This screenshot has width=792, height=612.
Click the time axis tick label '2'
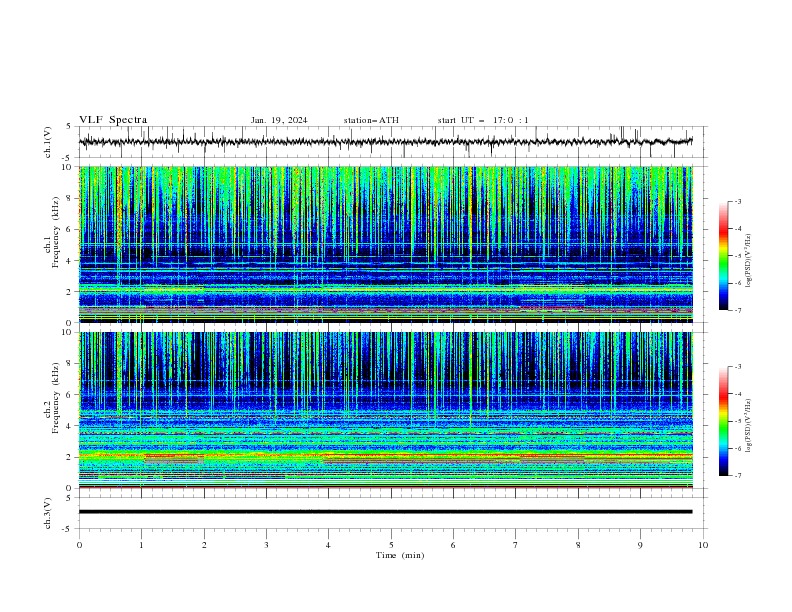pyautogui.click(x=204, y=545)
